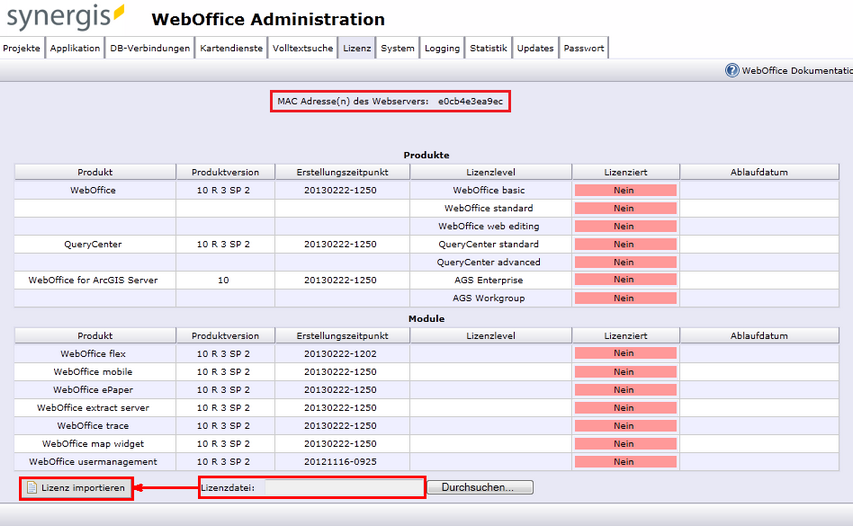Image resolution: width=853 pixels, height=526 pixels.
Task: Open the Projekte tab
Action: tap(22, 48)
